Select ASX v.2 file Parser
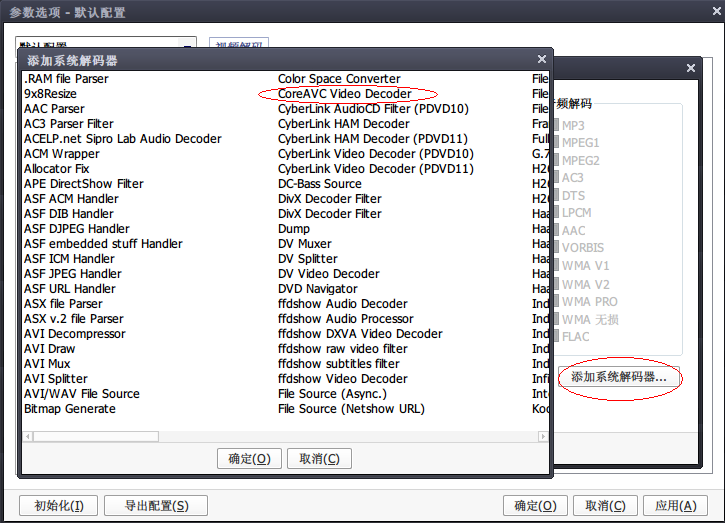Image resolution: width=725 pixels, height=523 pixels. 74,319
